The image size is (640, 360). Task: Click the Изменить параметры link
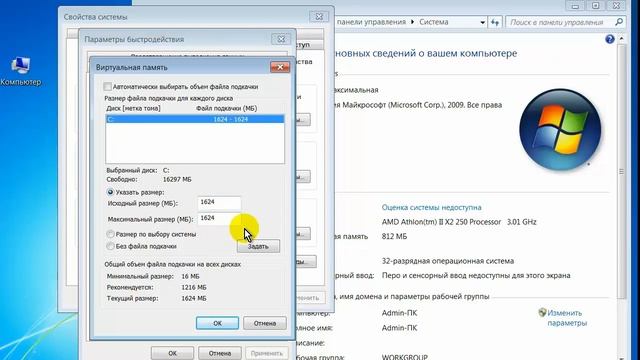(567, 318)
